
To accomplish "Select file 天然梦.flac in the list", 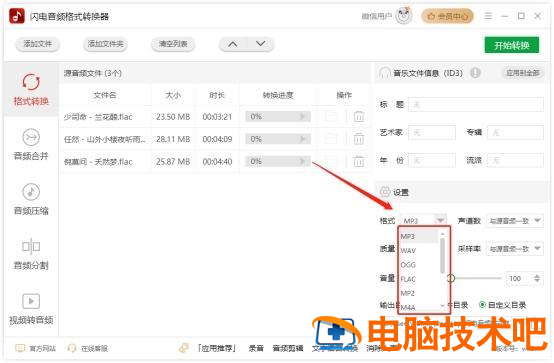I will (x=98, y=162).
